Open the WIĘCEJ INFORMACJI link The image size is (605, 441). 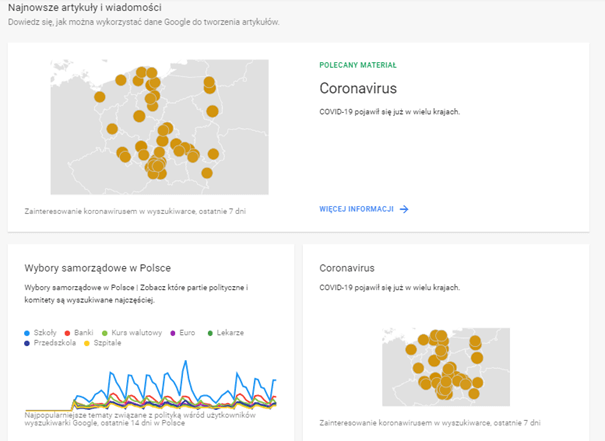click(356, 210)
